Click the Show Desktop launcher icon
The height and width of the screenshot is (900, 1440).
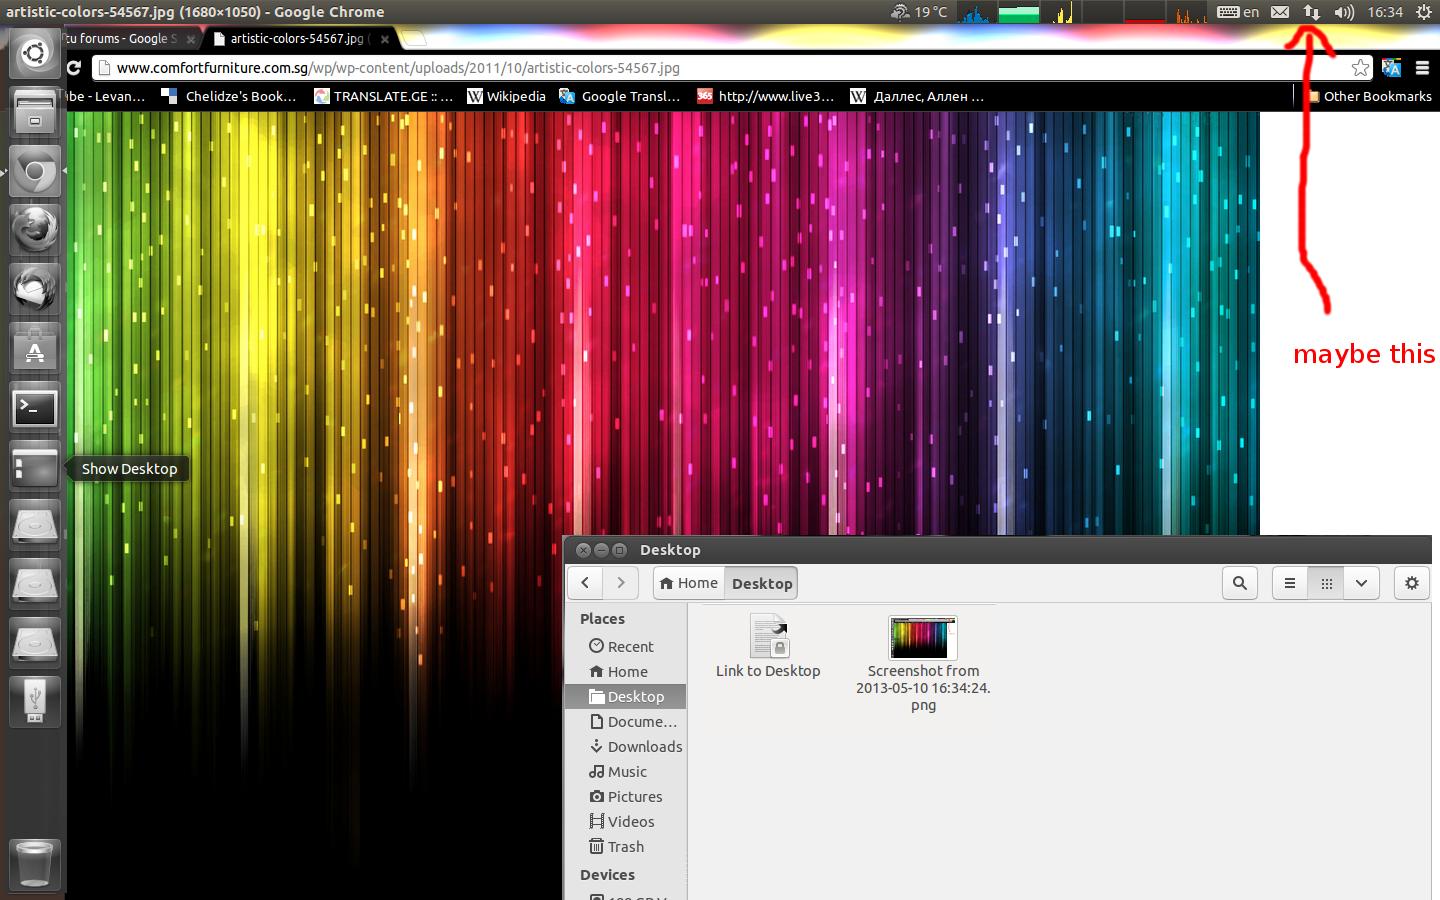coord(34,467)
